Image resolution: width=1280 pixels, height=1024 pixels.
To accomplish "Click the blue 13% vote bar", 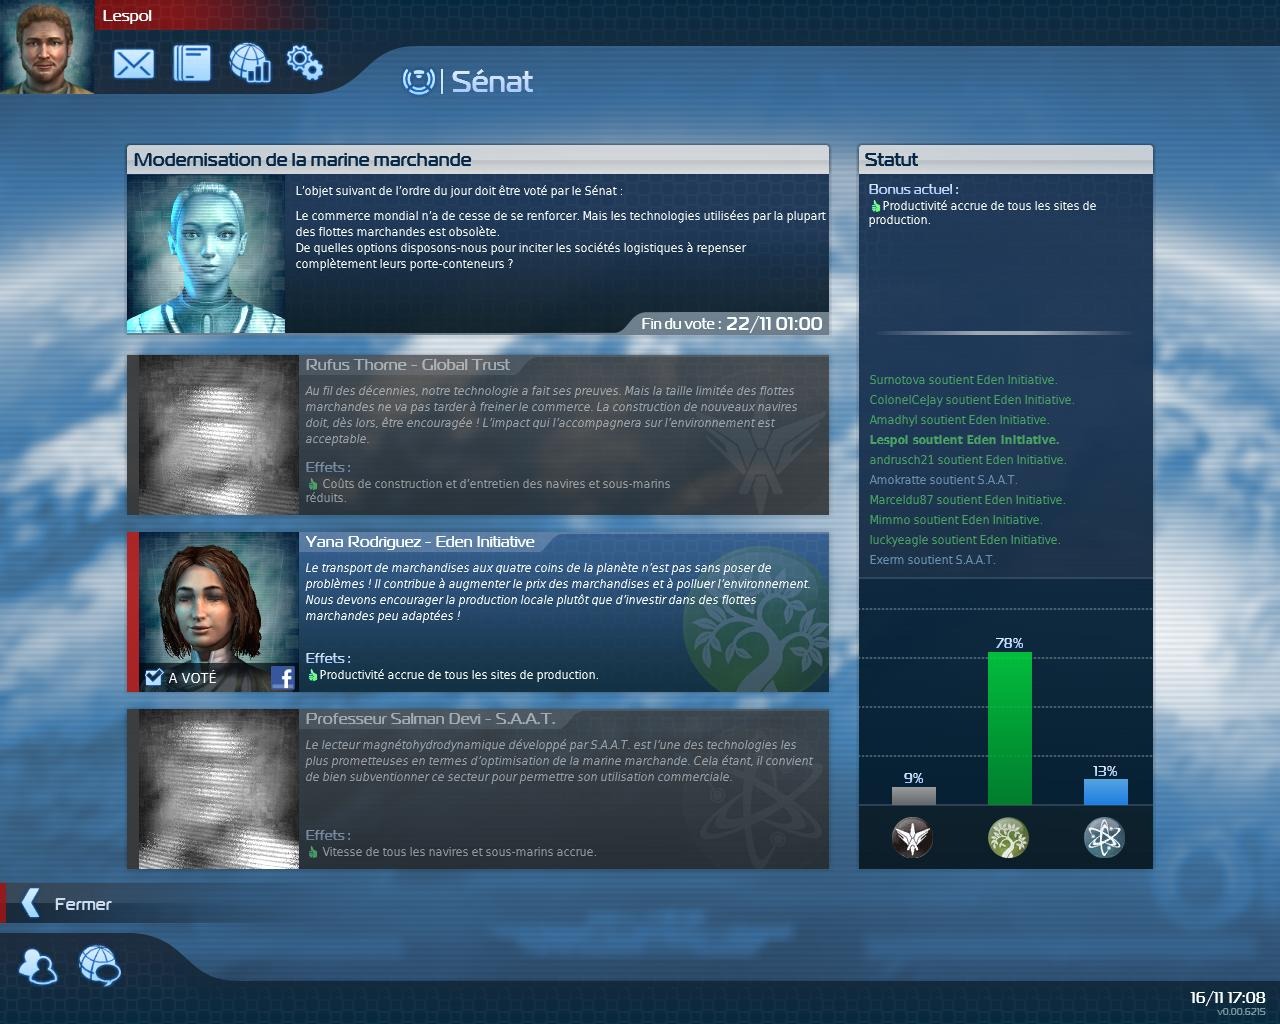I will [x=1105, y=792].
